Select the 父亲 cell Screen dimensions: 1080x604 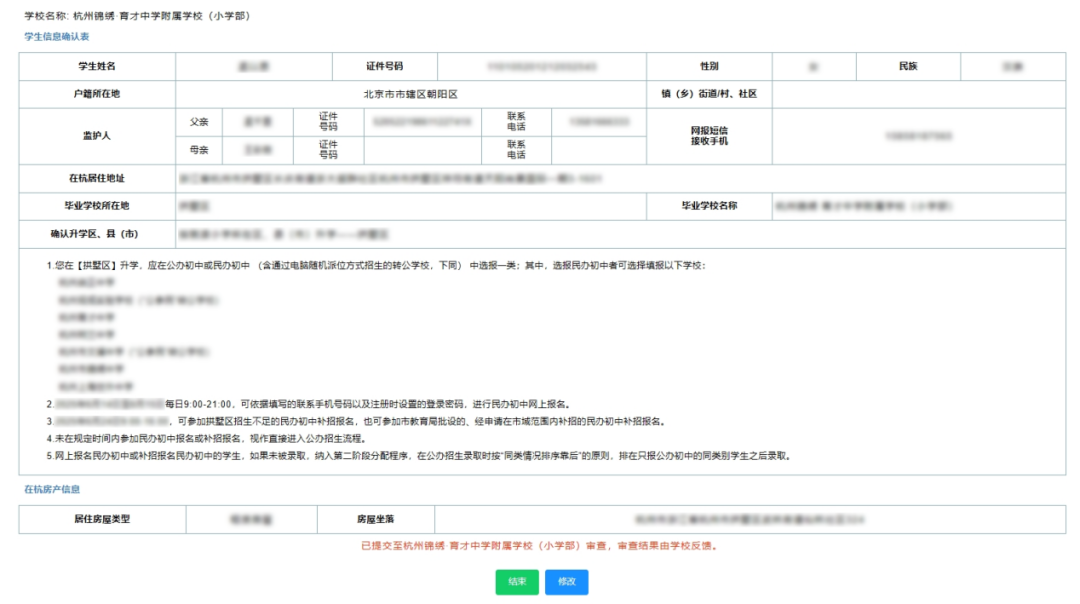click(x=199, y=122)
